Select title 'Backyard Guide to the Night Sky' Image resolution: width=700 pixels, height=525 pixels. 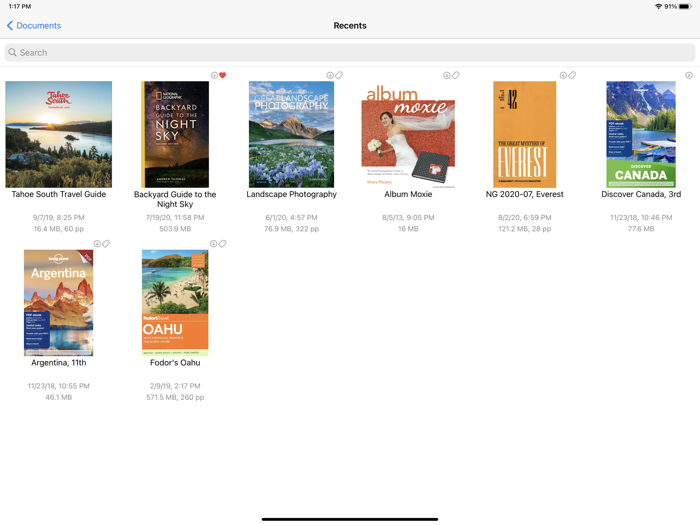pos(175,199)
